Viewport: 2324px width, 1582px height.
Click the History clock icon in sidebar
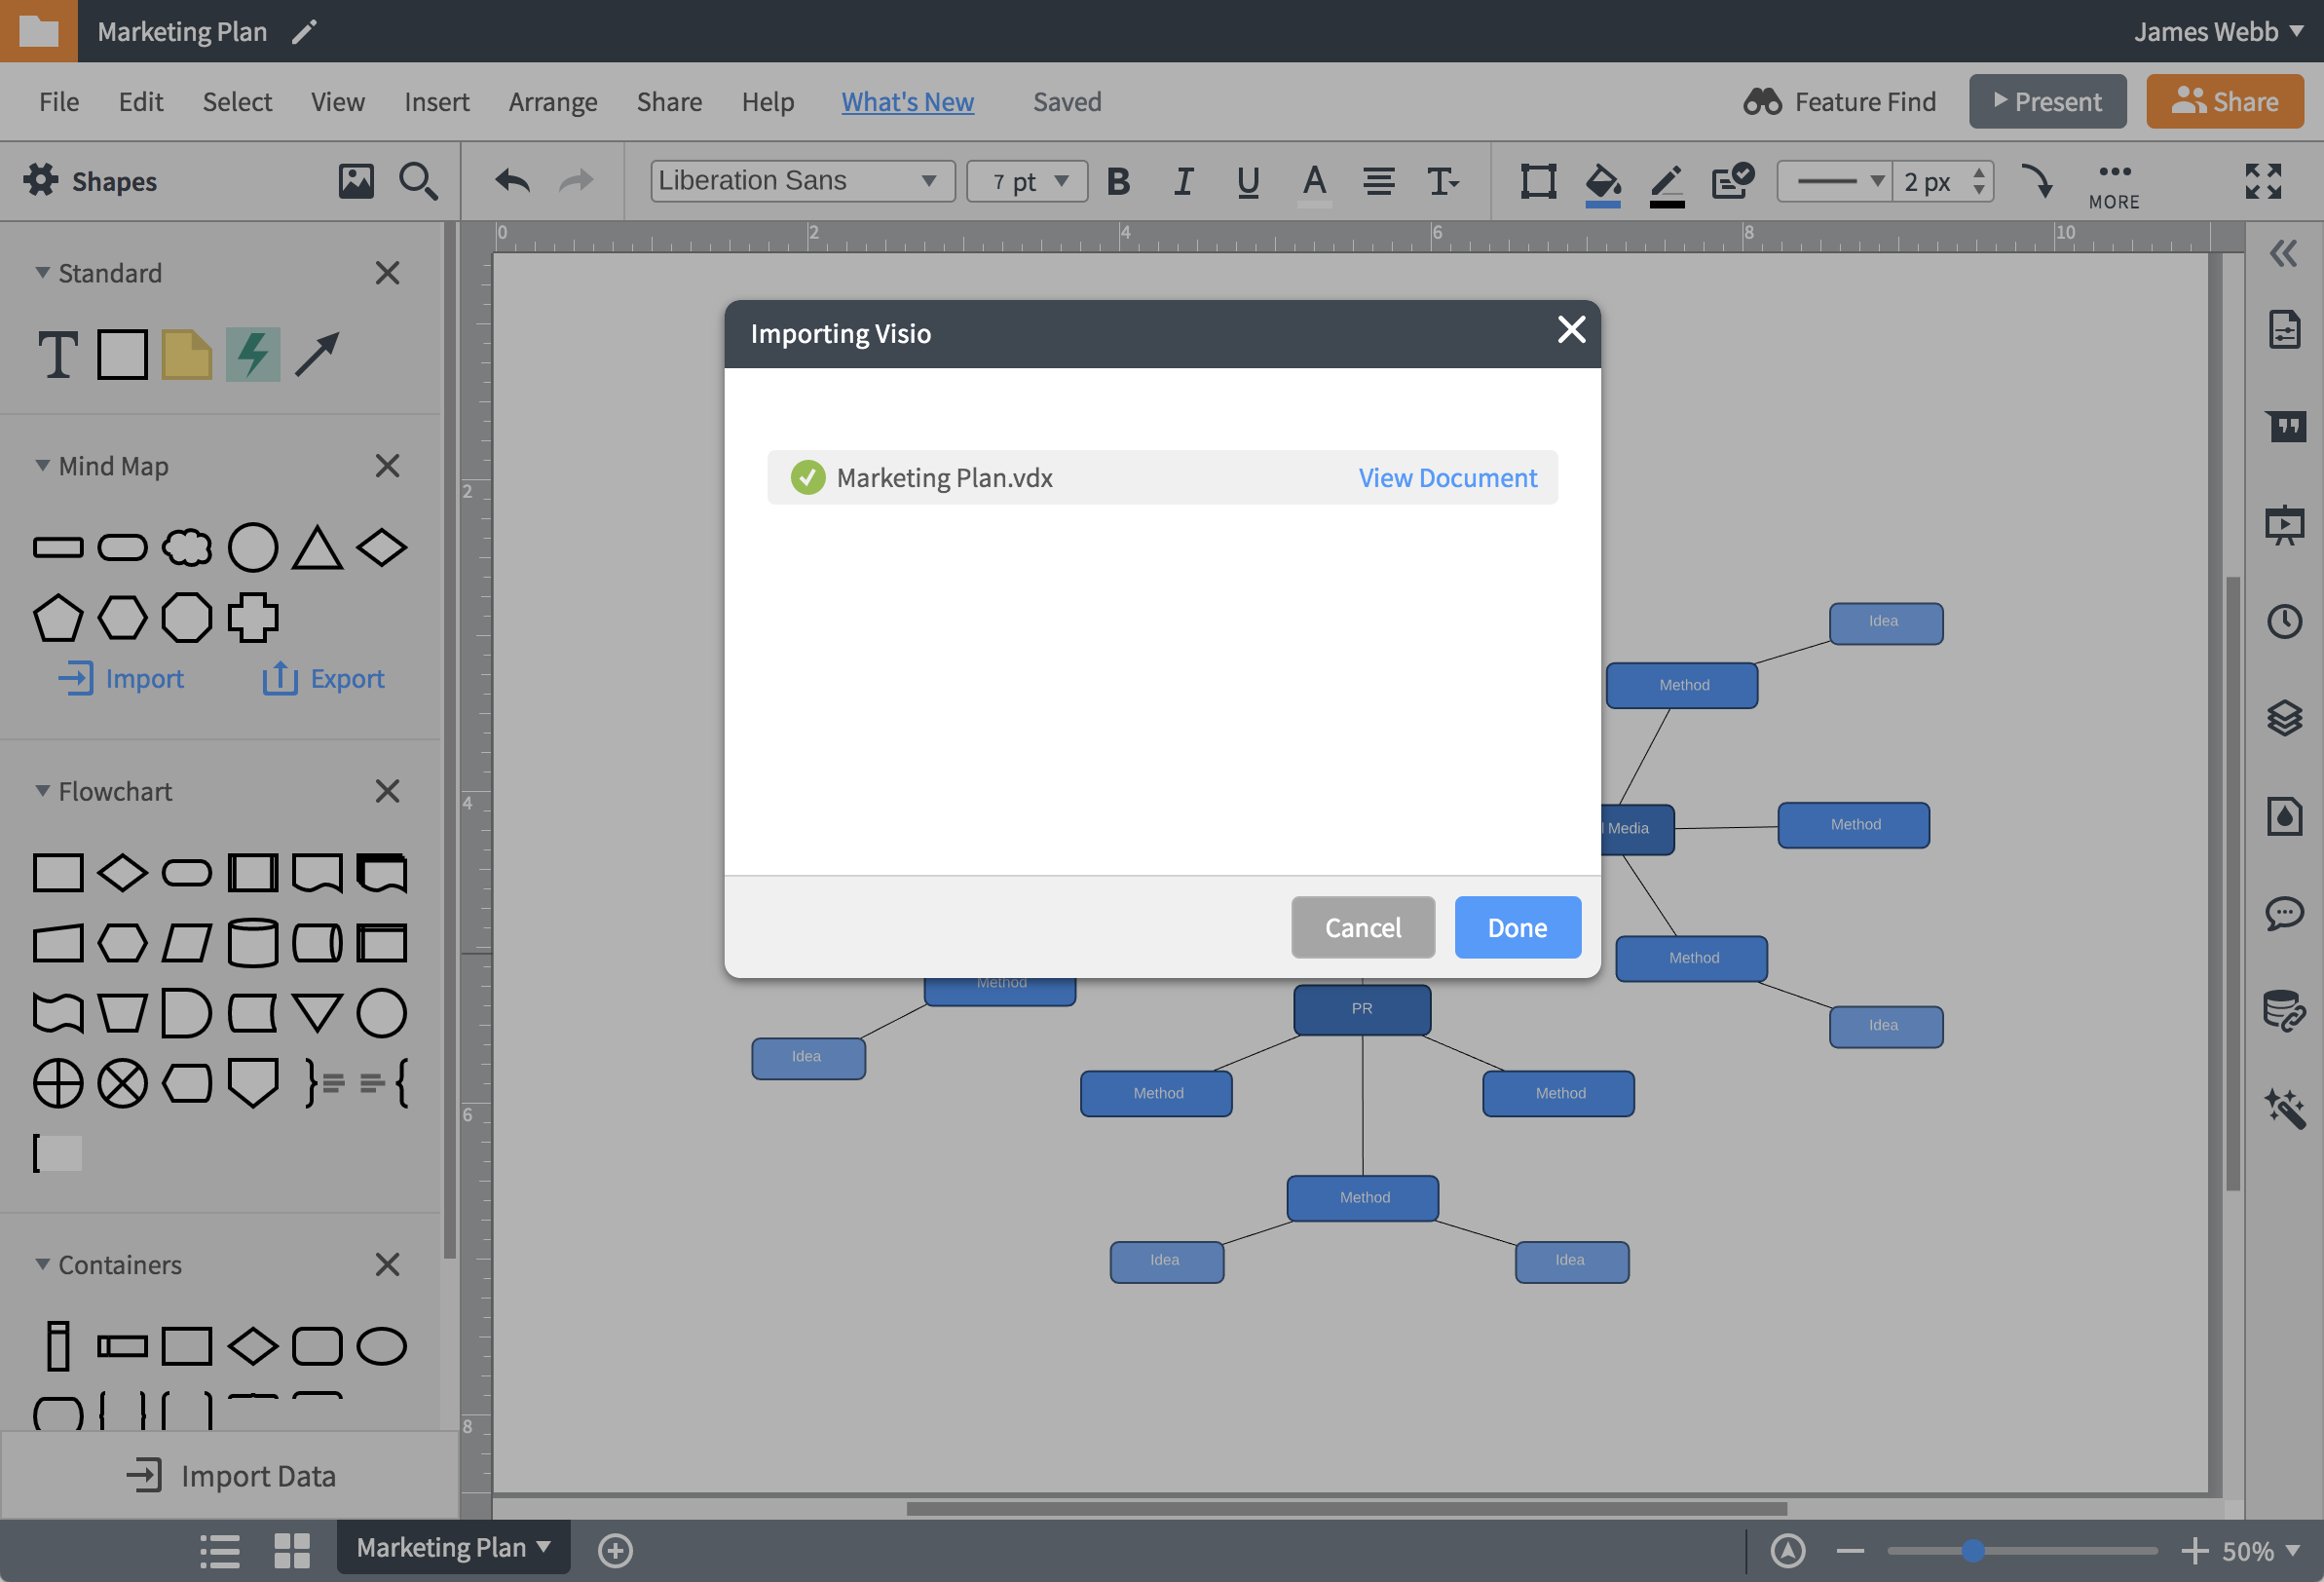pyautogui.click(x=2284, y=621)
